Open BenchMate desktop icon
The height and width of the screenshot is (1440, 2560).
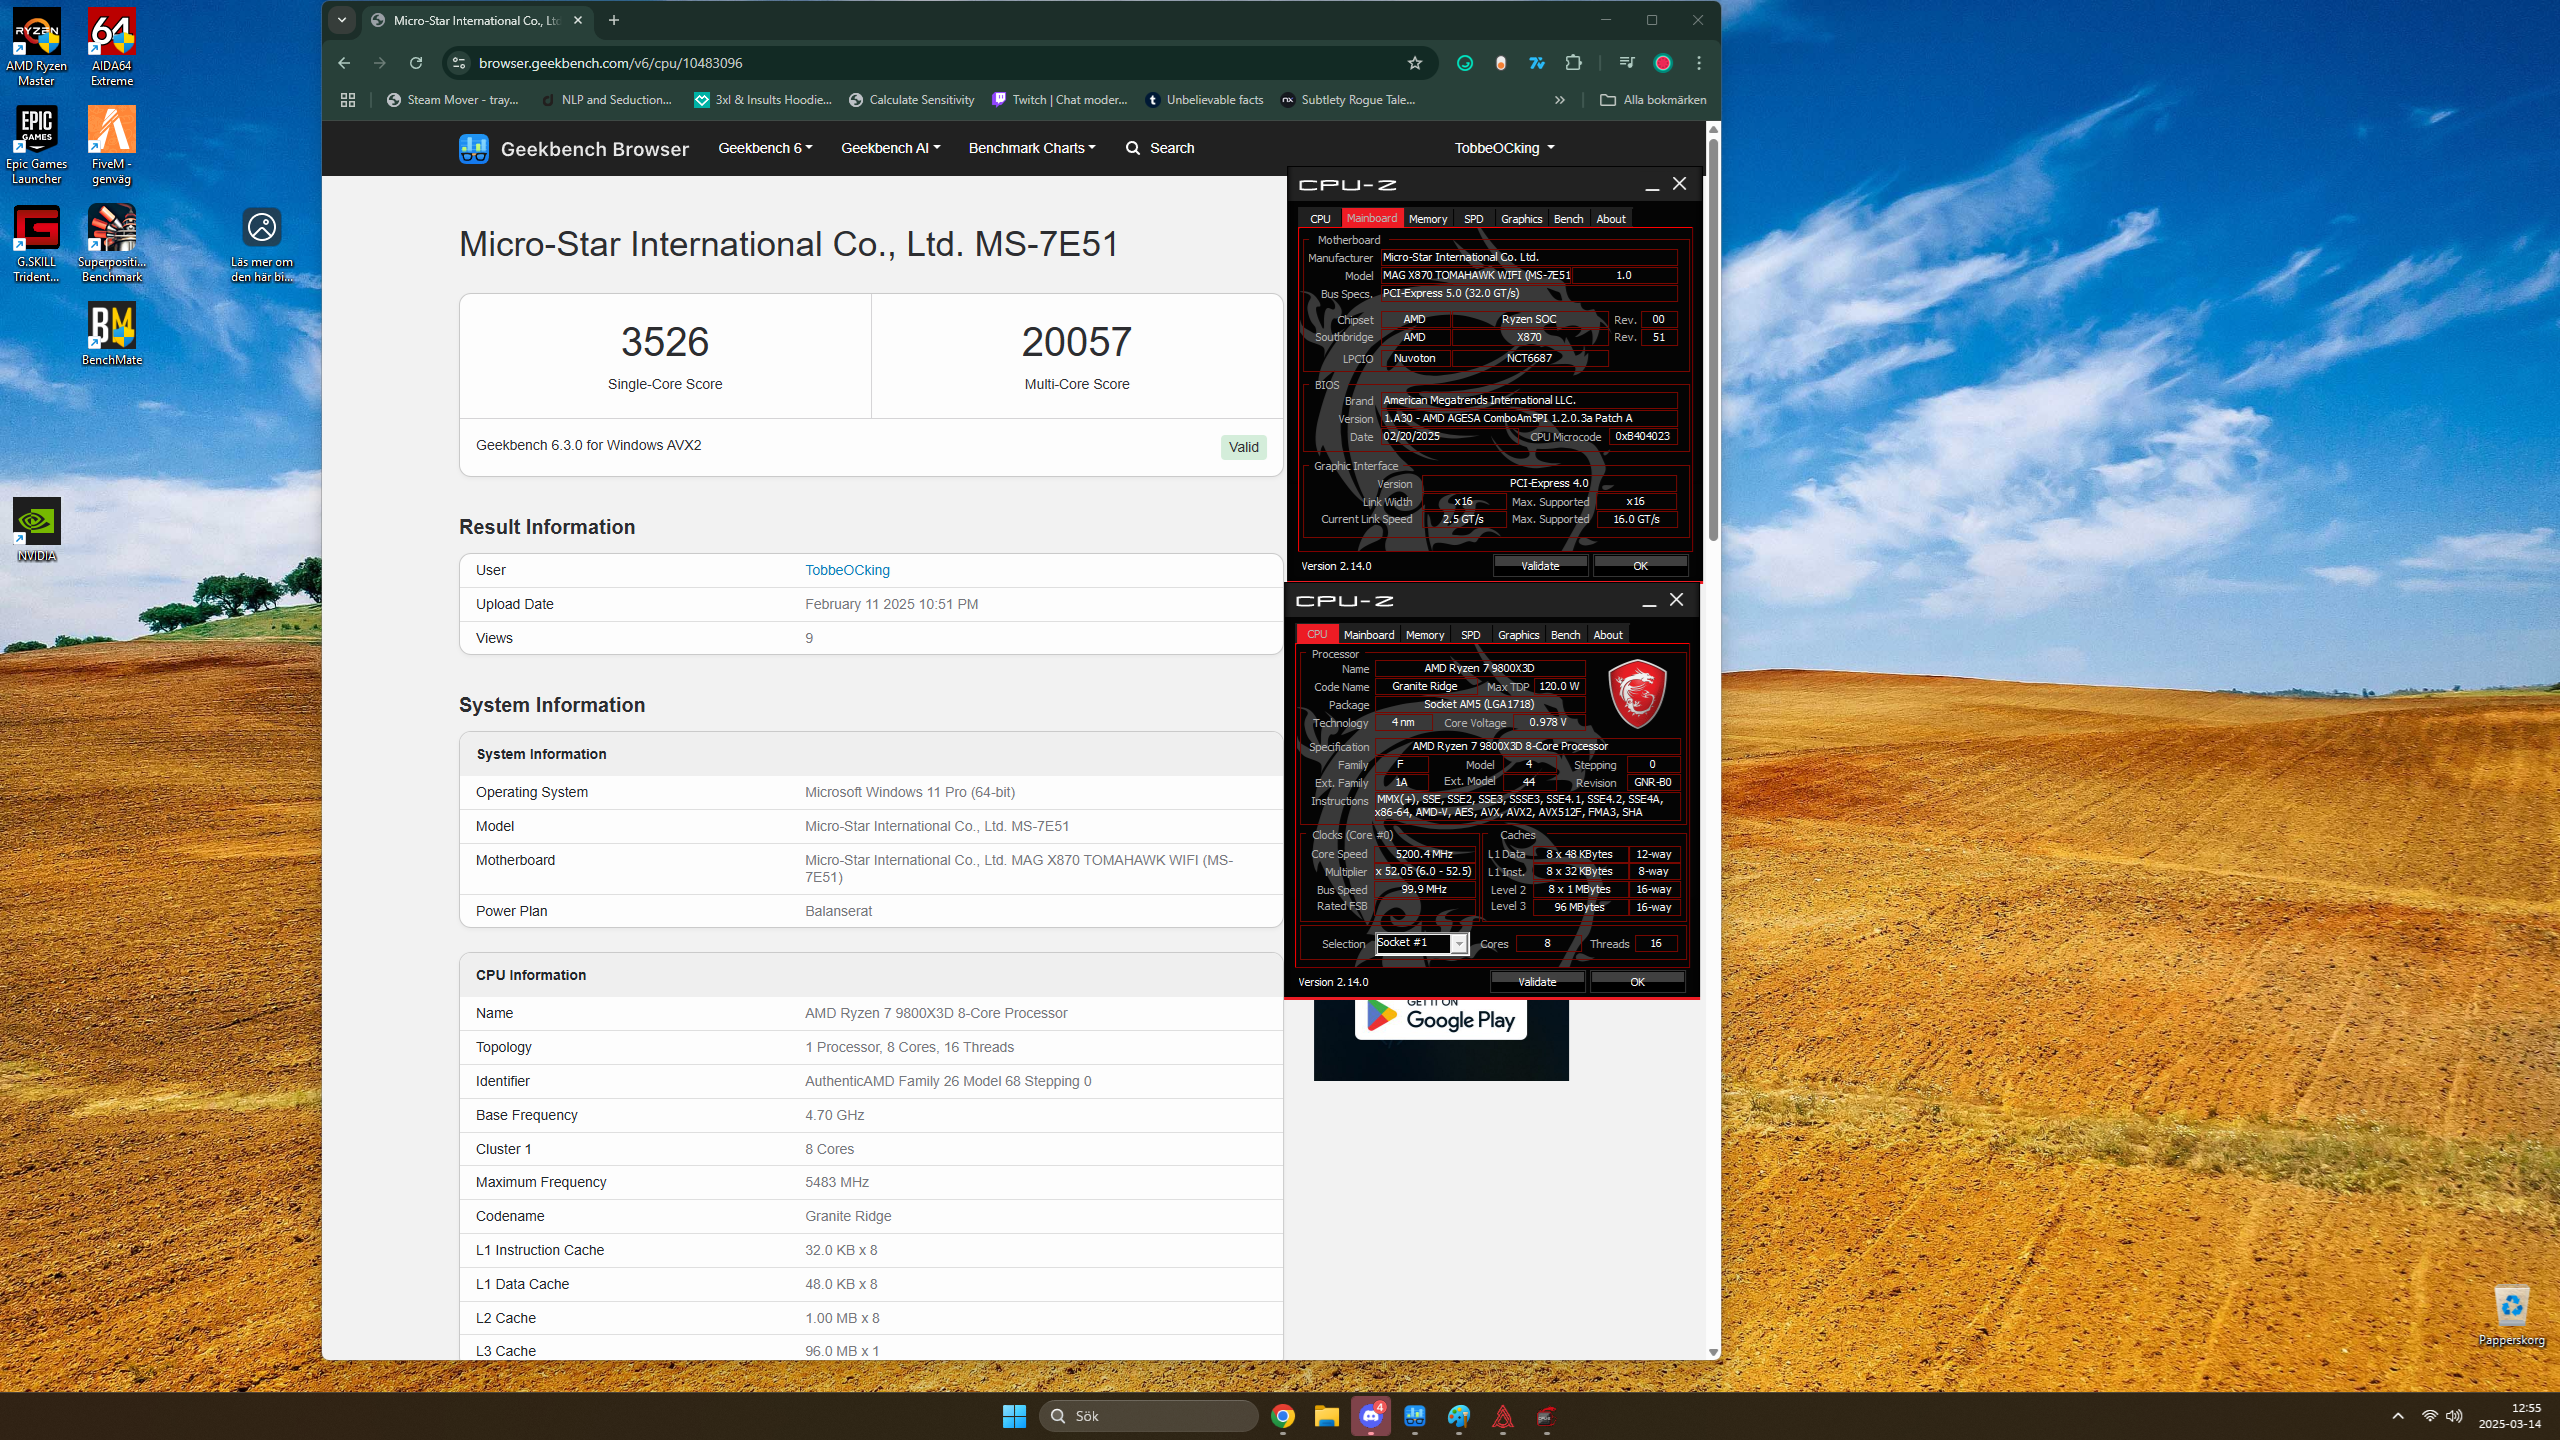click(x=112, y=334)
